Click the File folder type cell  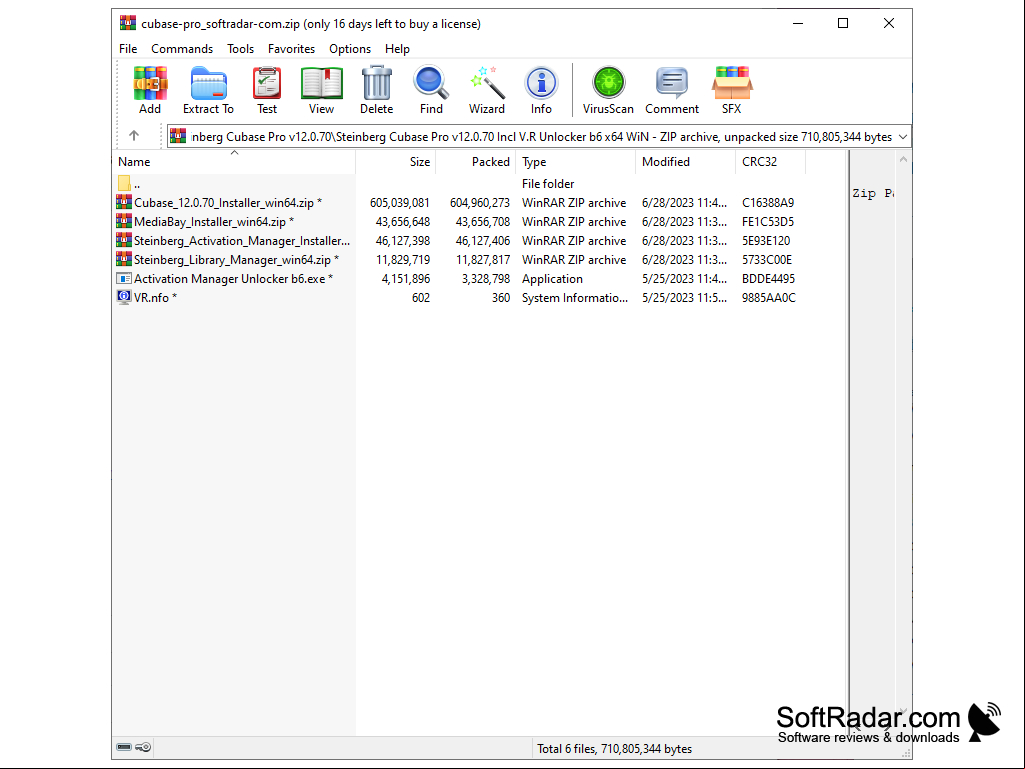coord(548,184)
